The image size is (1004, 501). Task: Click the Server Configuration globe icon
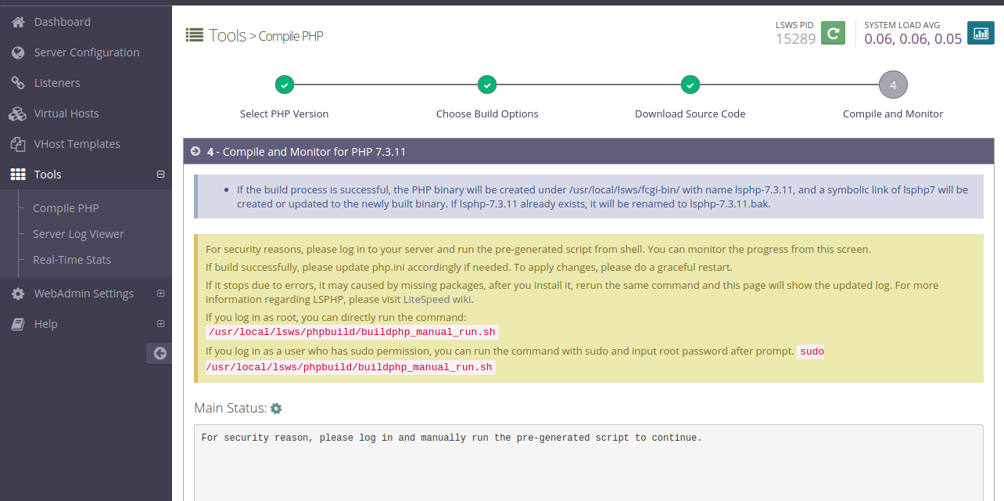click(x=18, y=53)
